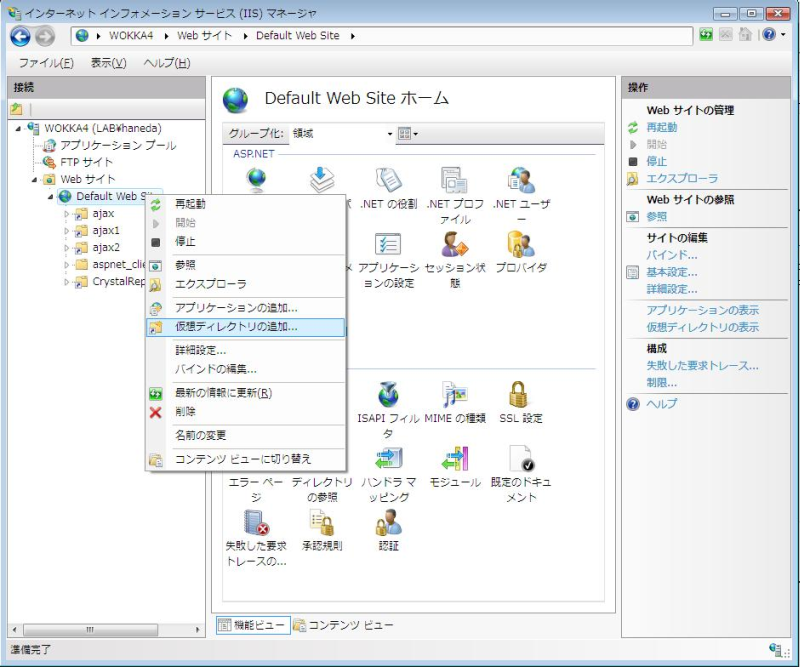Click the status bar network icon
Viewport: 800px width, 667px height.
coord(775,650)
